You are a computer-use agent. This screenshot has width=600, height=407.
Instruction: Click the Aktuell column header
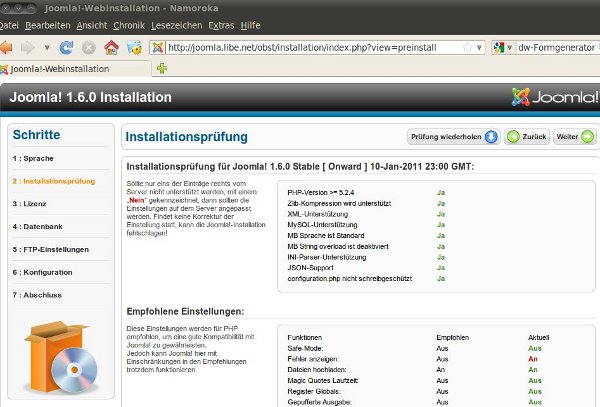point(538,337)
